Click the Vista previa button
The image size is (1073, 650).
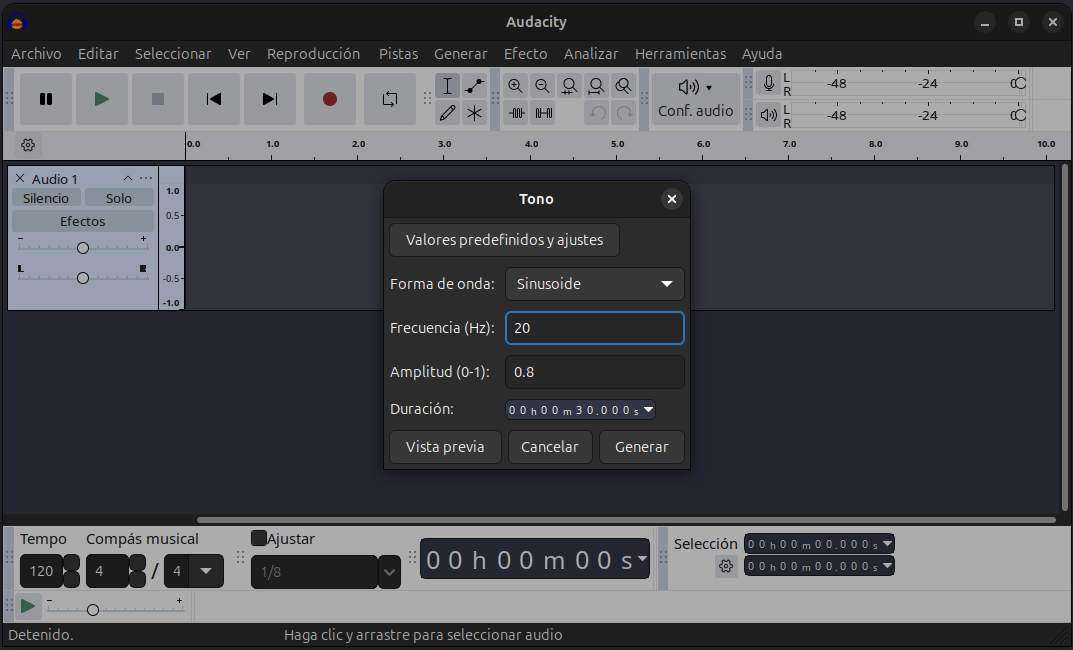tap(445, 447)
